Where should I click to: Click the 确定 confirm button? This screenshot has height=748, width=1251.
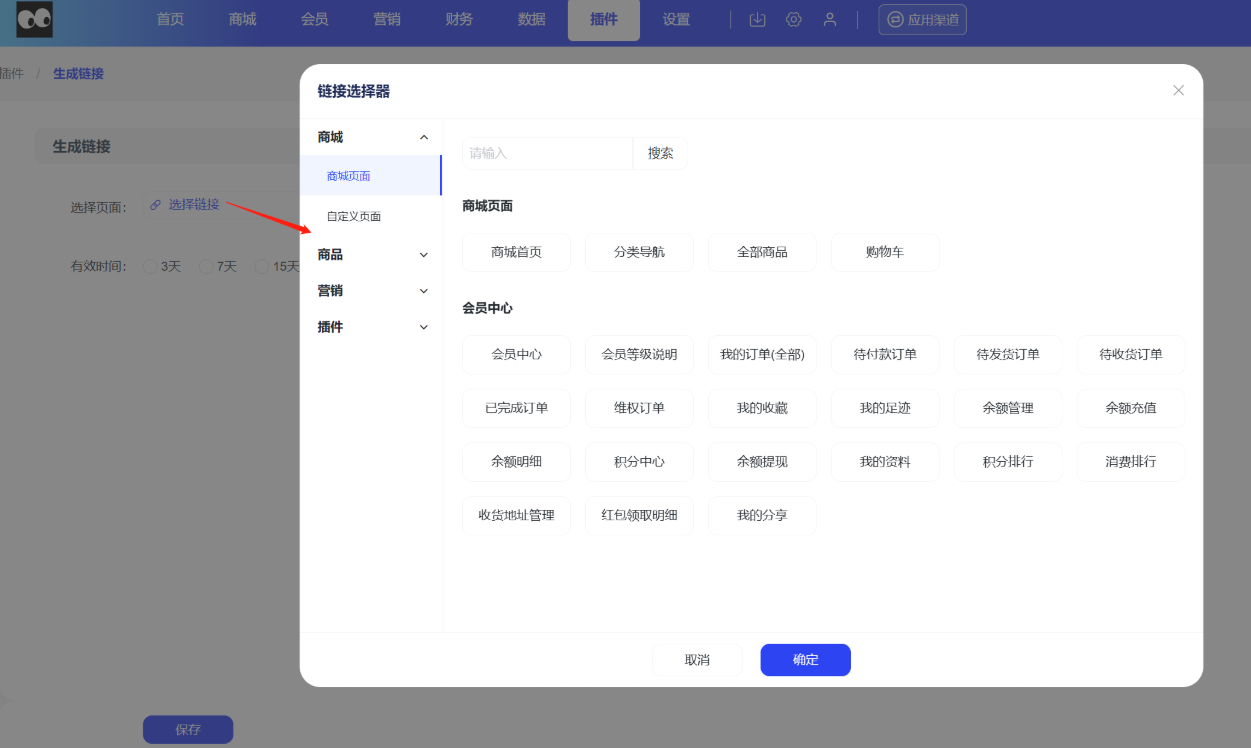(805, 660)
